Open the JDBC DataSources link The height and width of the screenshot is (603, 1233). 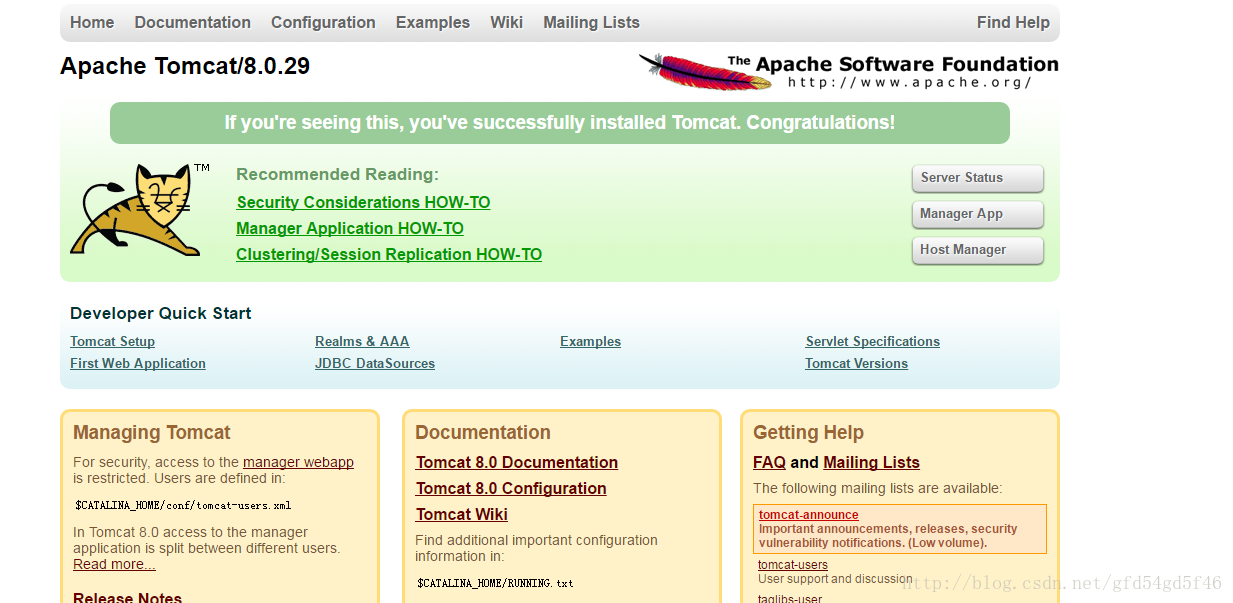[x=375, y=363]
